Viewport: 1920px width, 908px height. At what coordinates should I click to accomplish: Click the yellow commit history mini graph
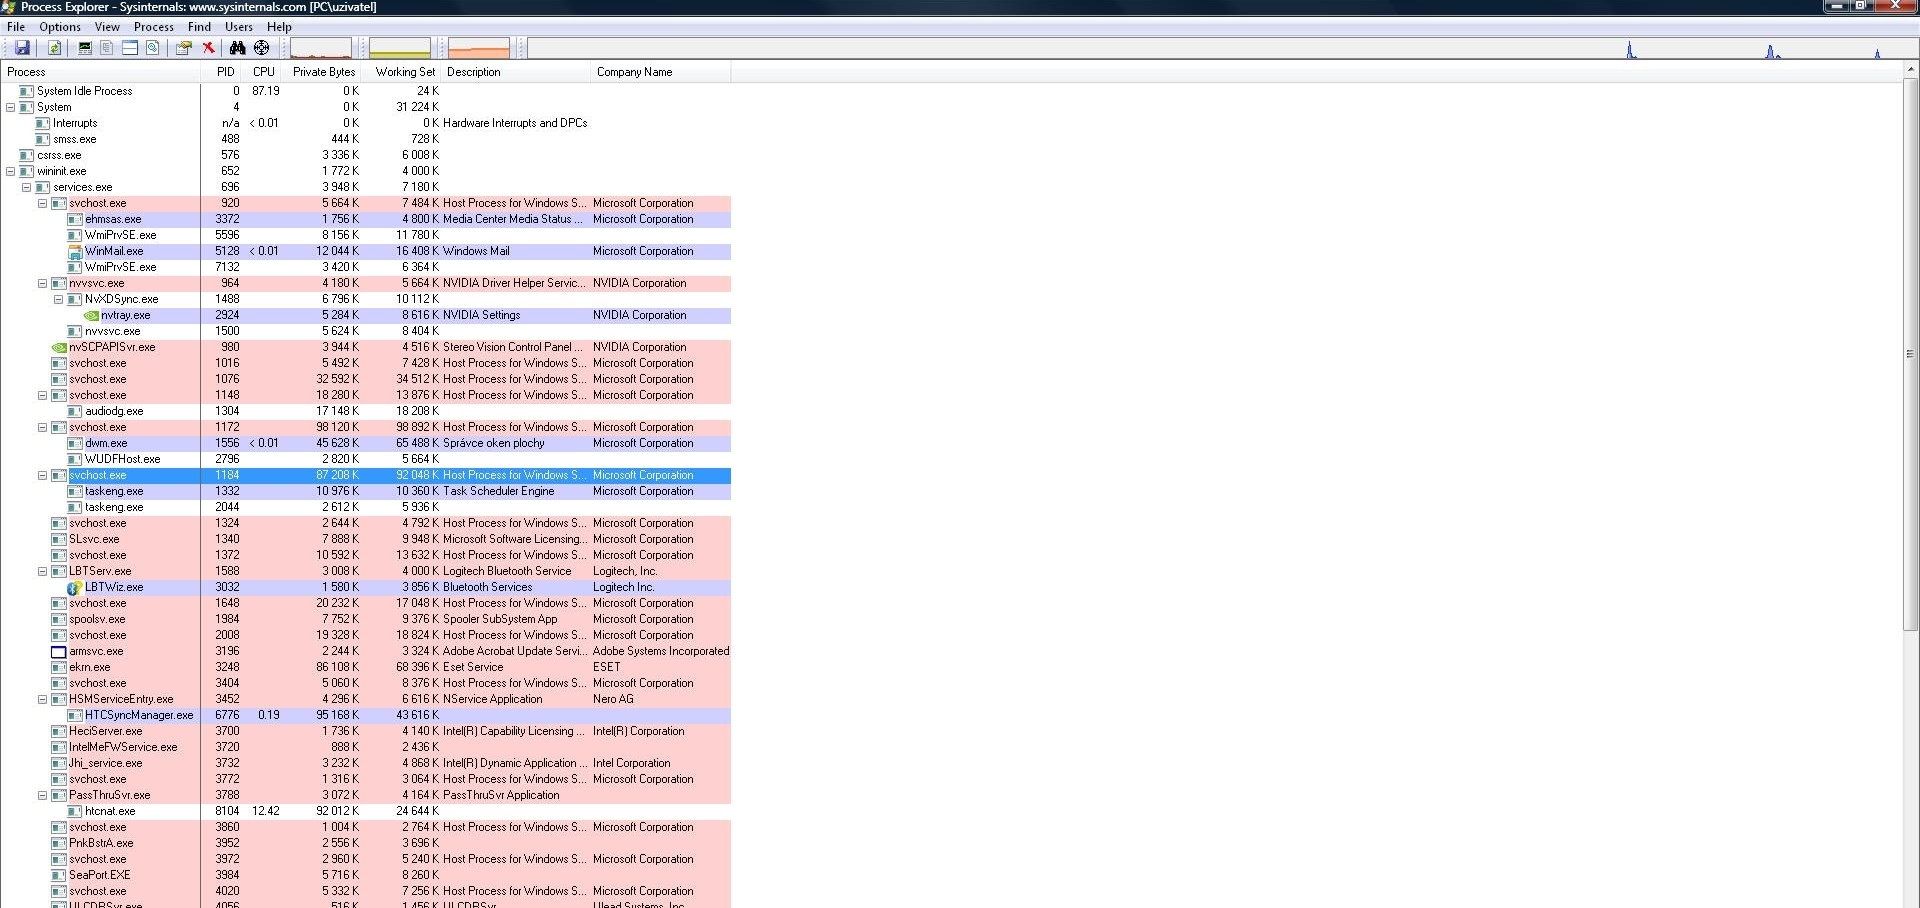400,48
